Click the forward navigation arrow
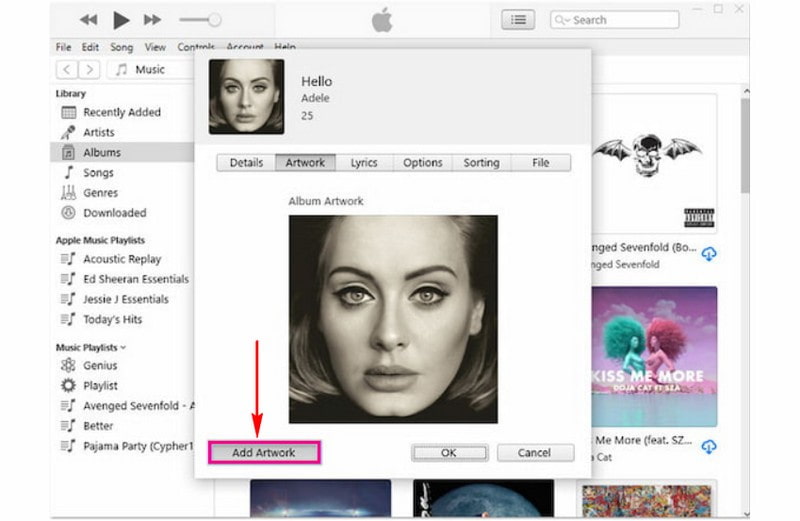800x521 pixels. pyautogui.click(x=90, y=69)
